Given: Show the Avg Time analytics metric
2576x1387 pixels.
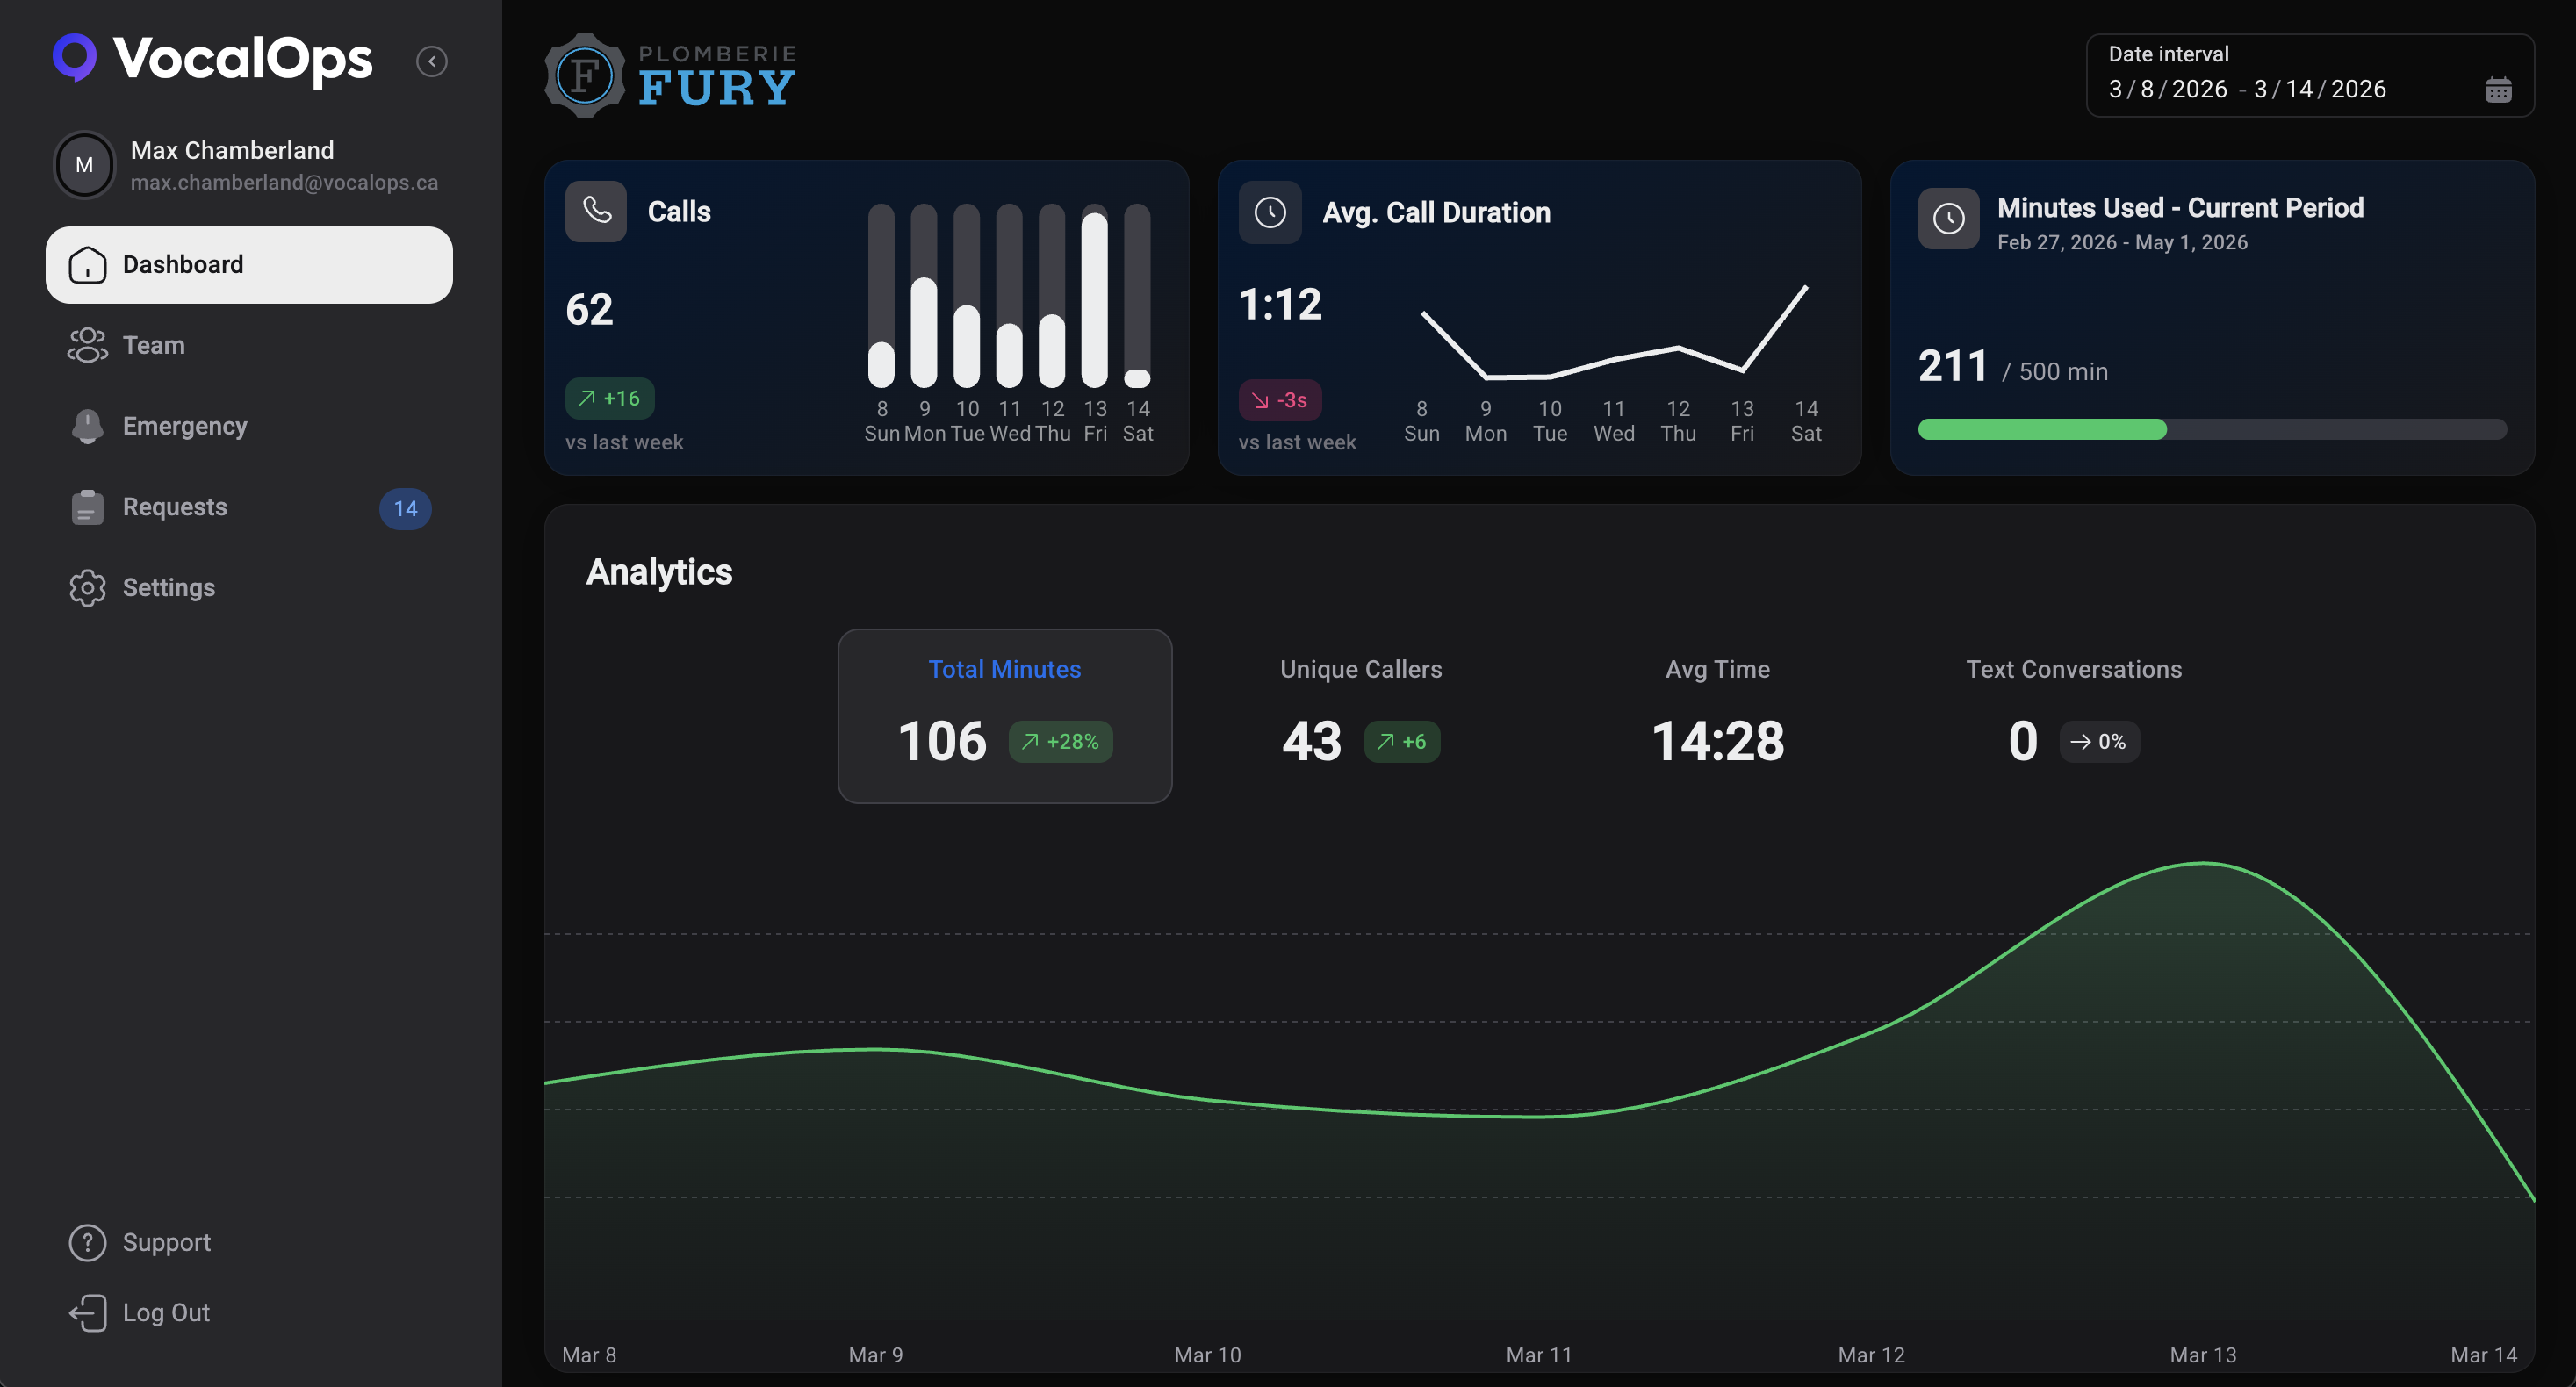Looking at the screenshot, I should tap(1717, 715).
